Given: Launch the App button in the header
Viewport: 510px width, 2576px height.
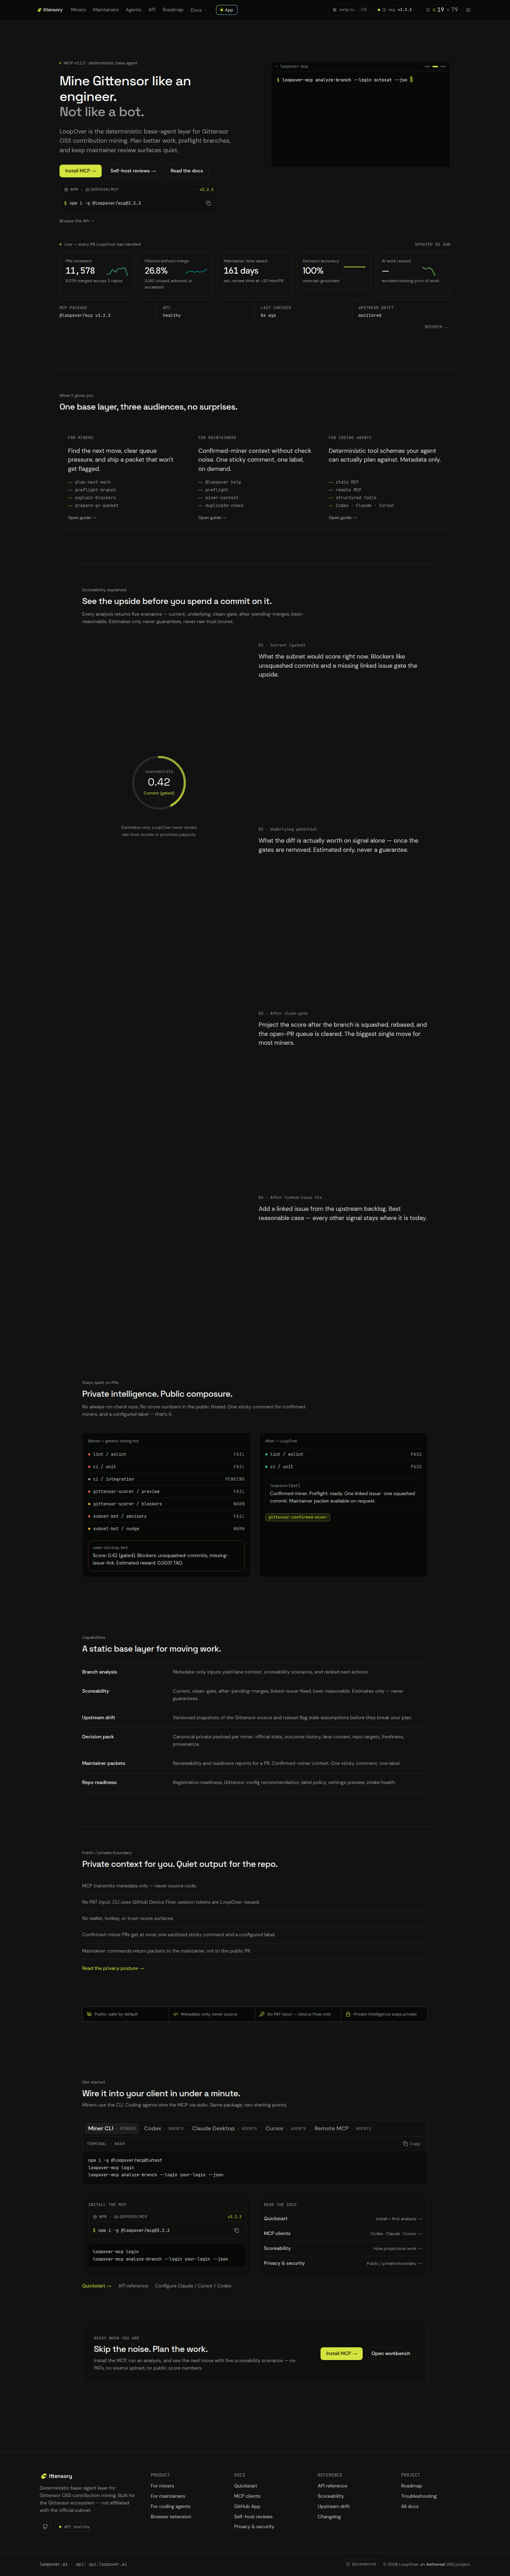Looking at the screenshot, I should [227, 10].
